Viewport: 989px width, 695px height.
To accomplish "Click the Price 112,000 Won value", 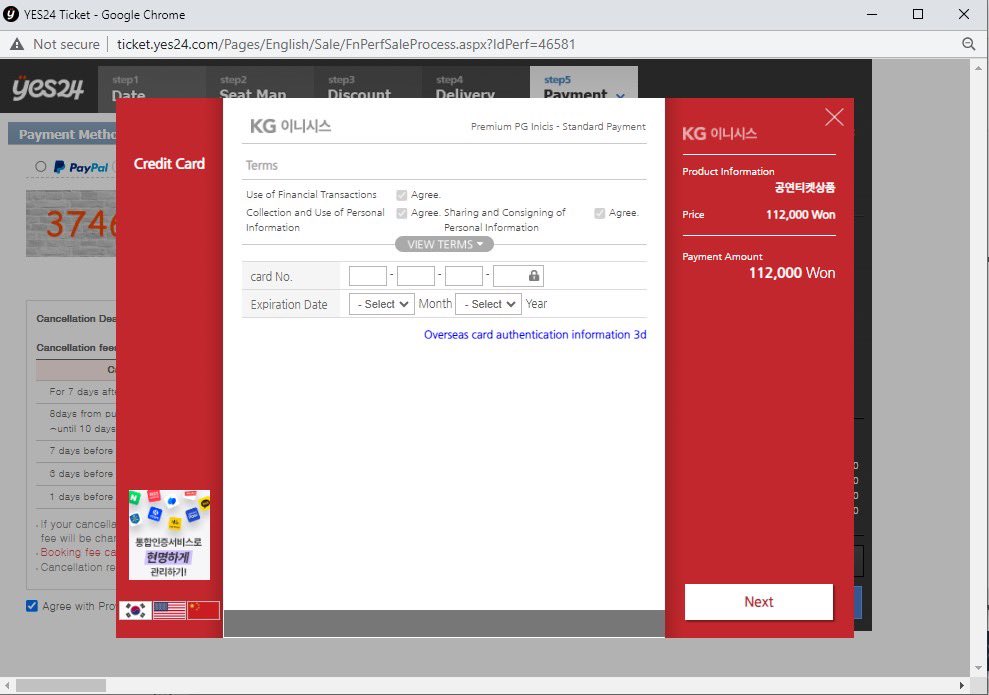I will pos(800,214).
